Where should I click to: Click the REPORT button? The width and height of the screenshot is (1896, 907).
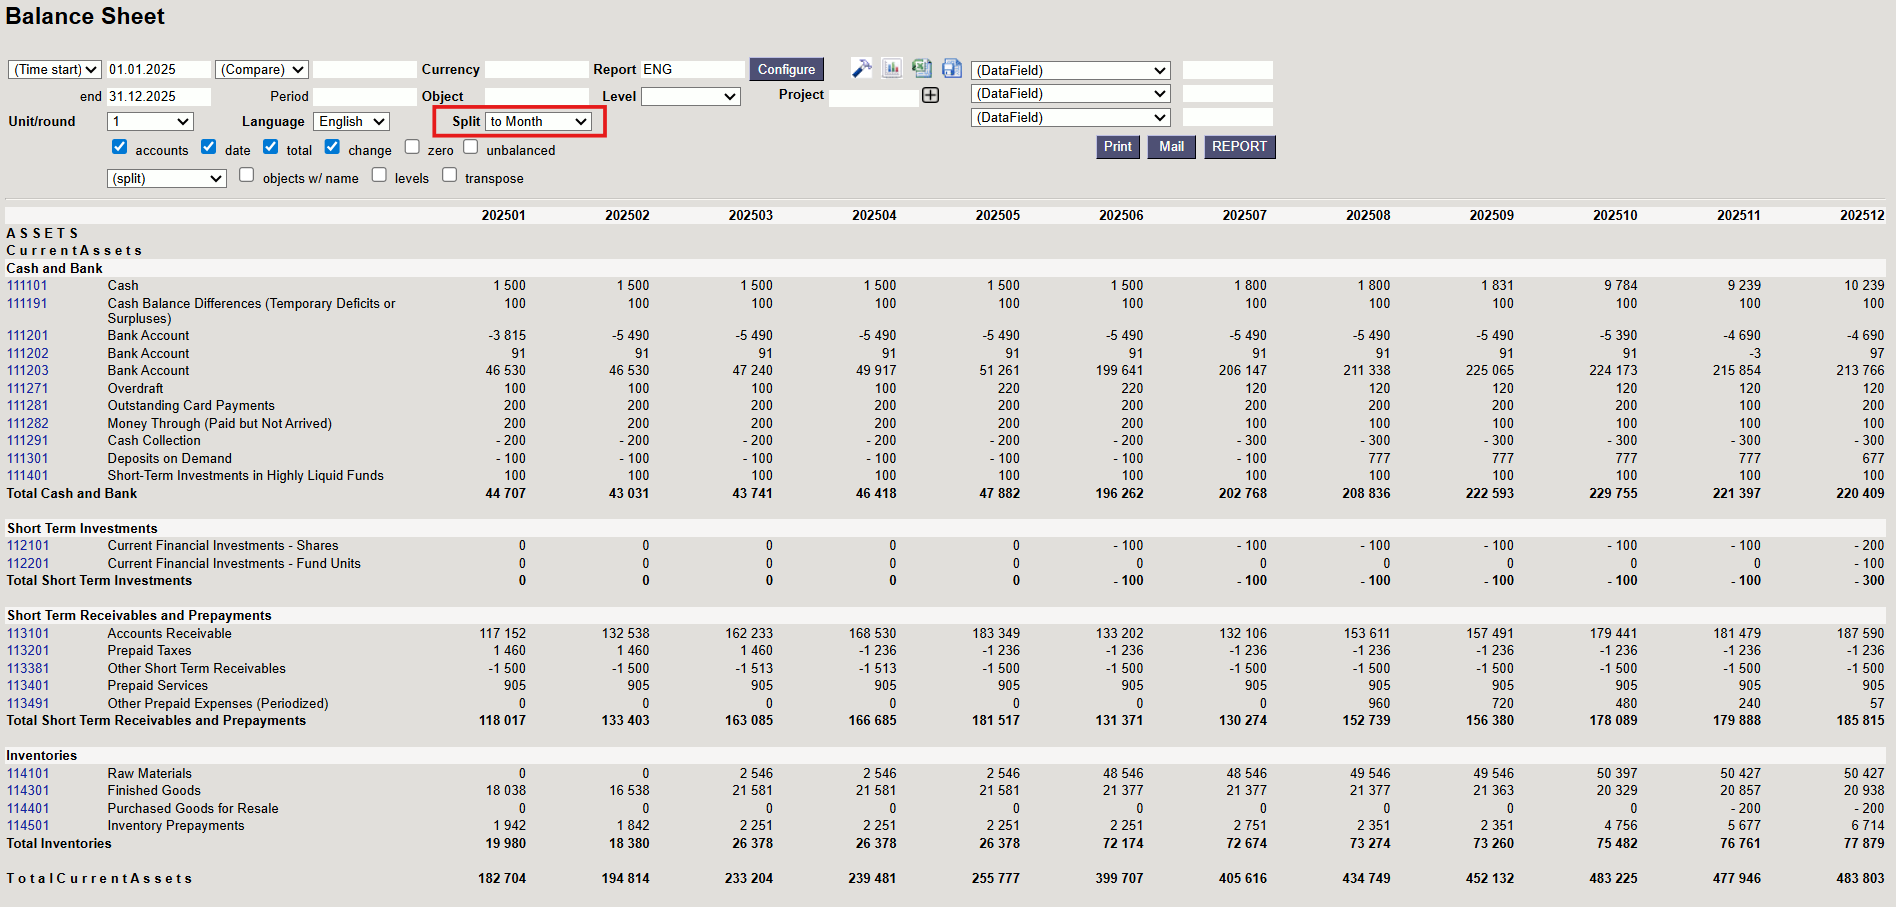tap(1239, 147)
